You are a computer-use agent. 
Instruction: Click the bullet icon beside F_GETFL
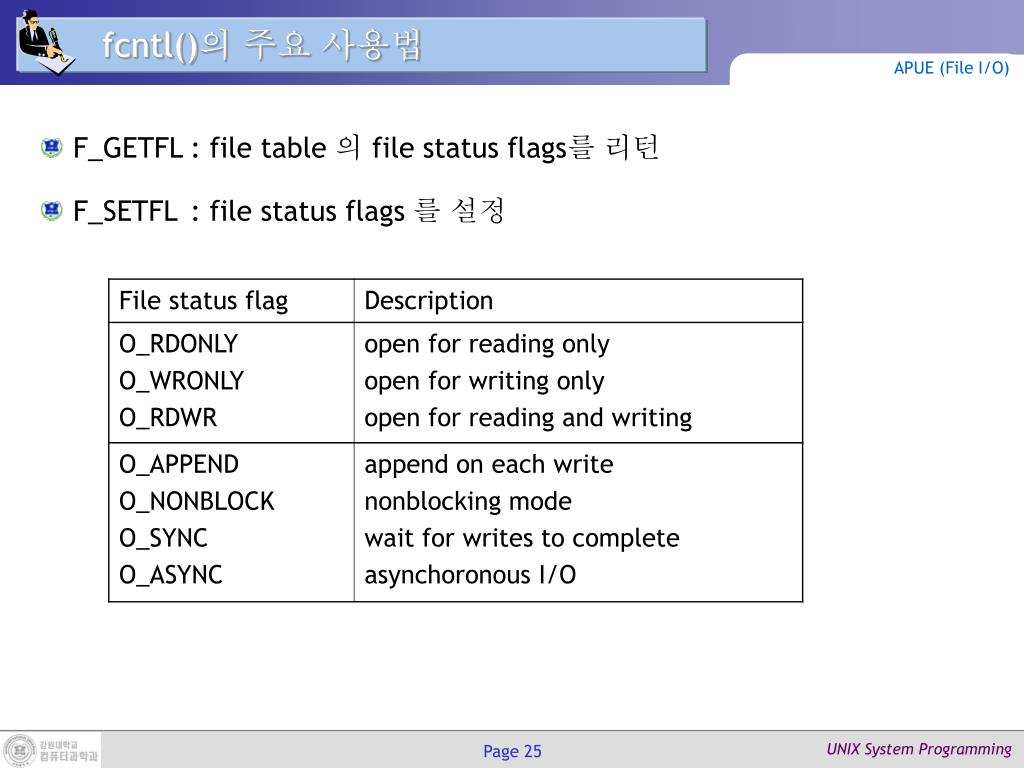[x=52, y=148]
